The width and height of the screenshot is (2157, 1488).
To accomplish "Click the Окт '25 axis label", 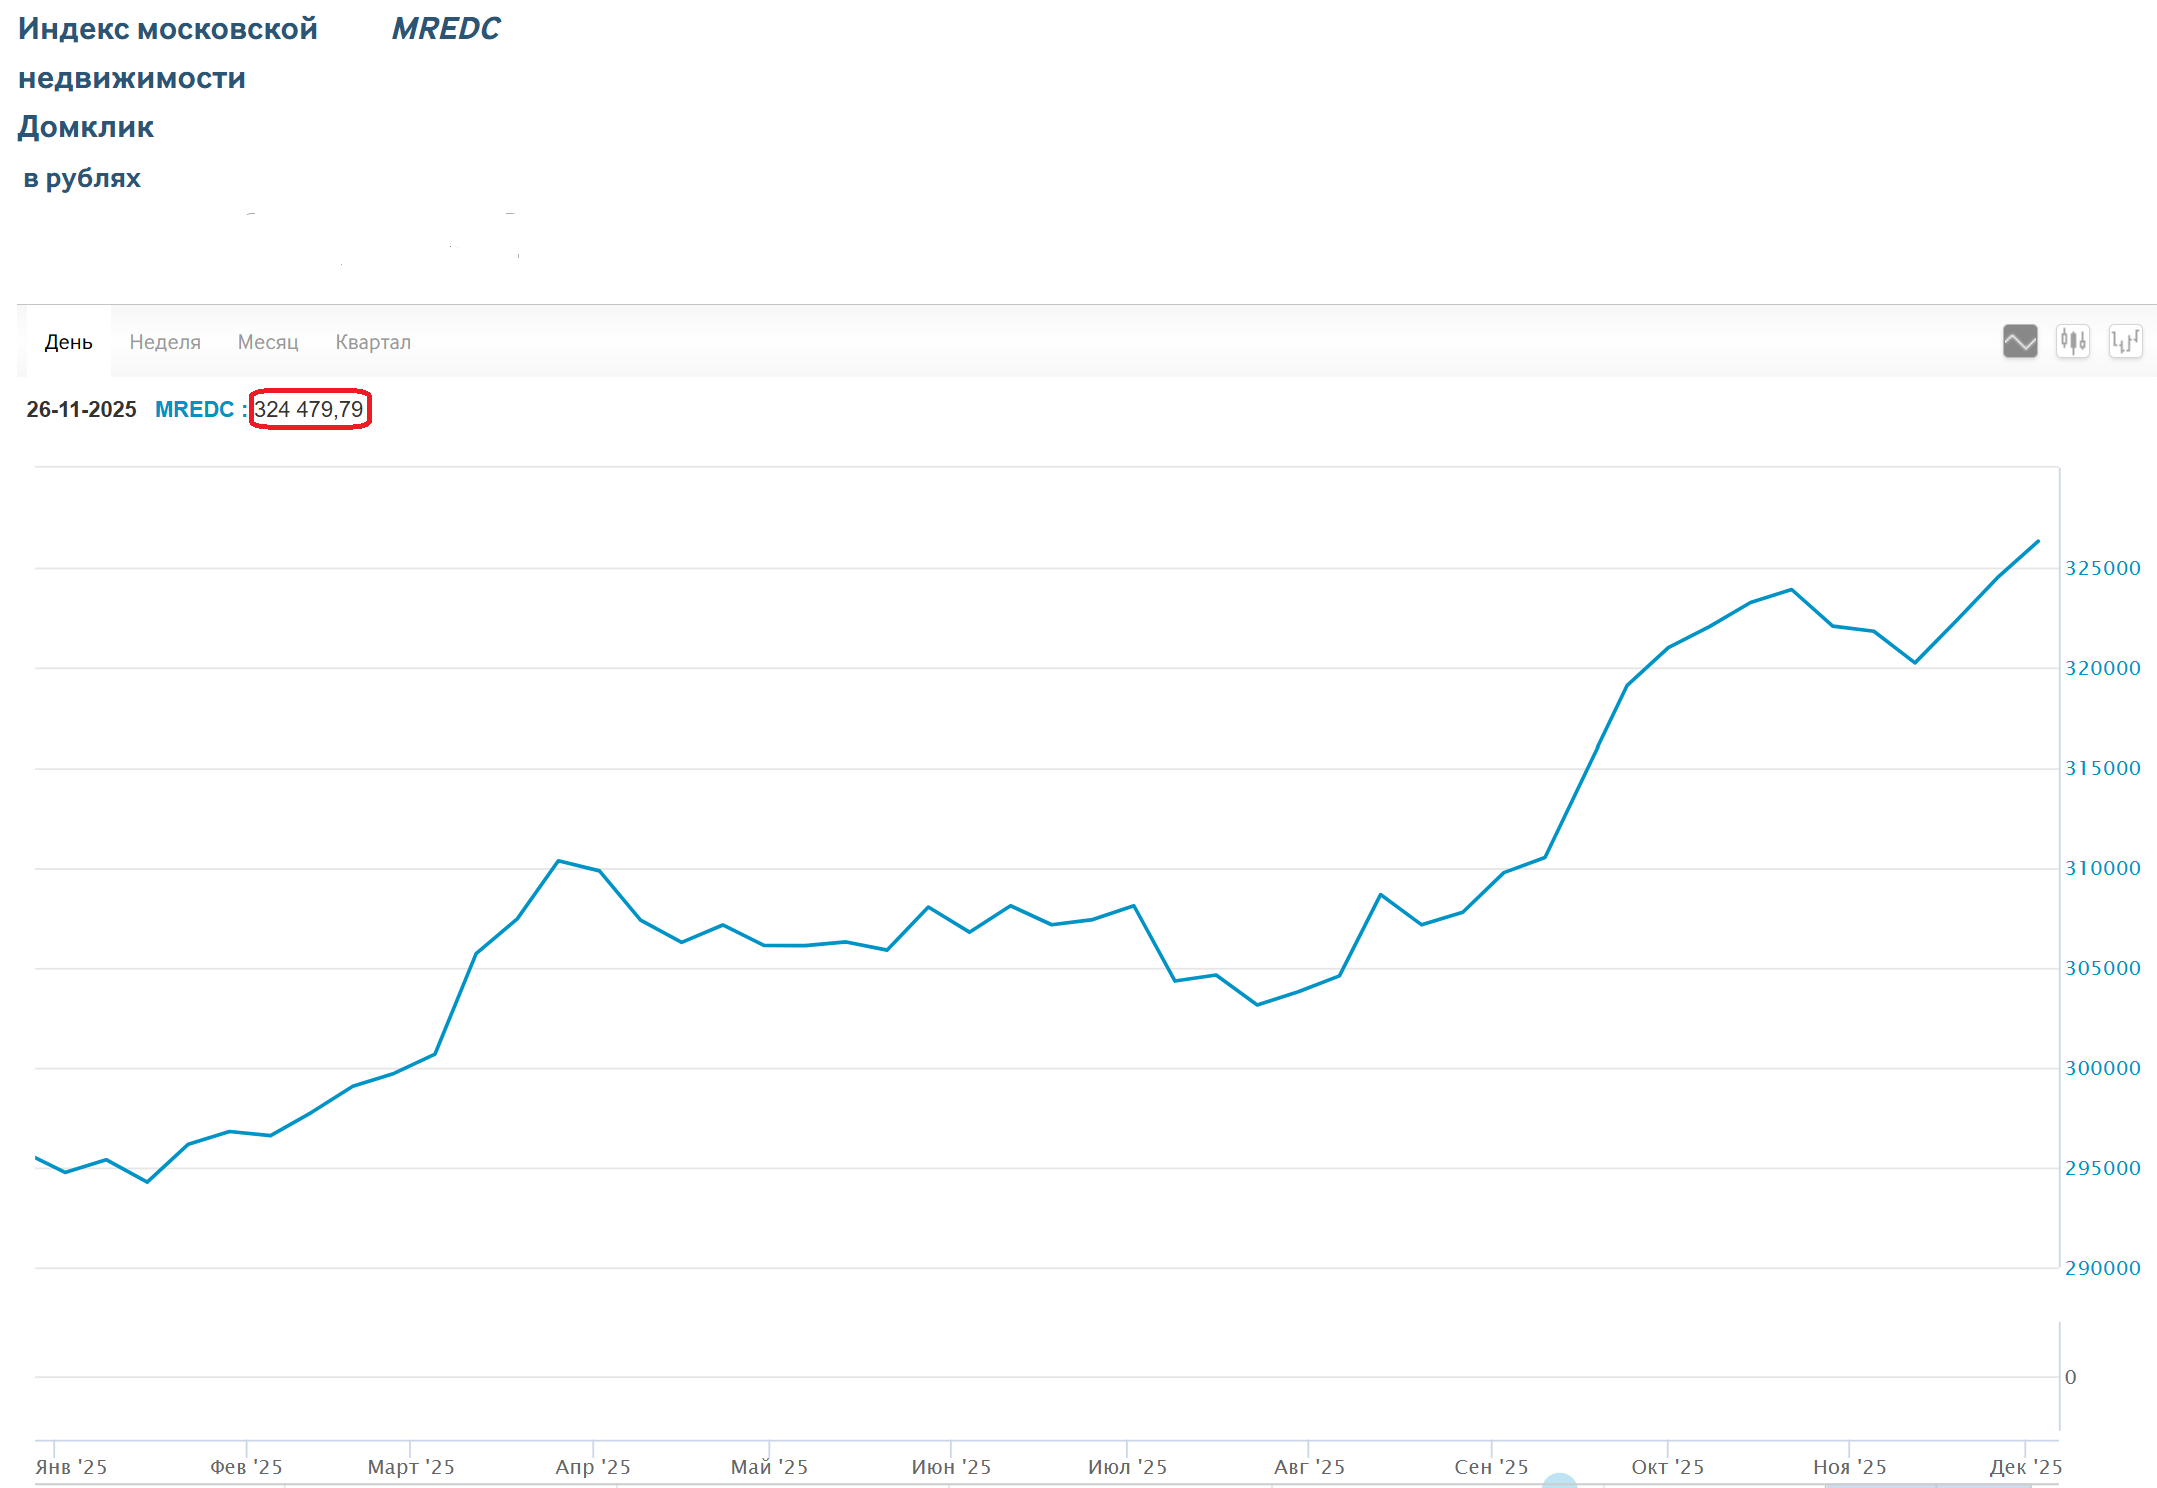I will coord(1667,1466).
